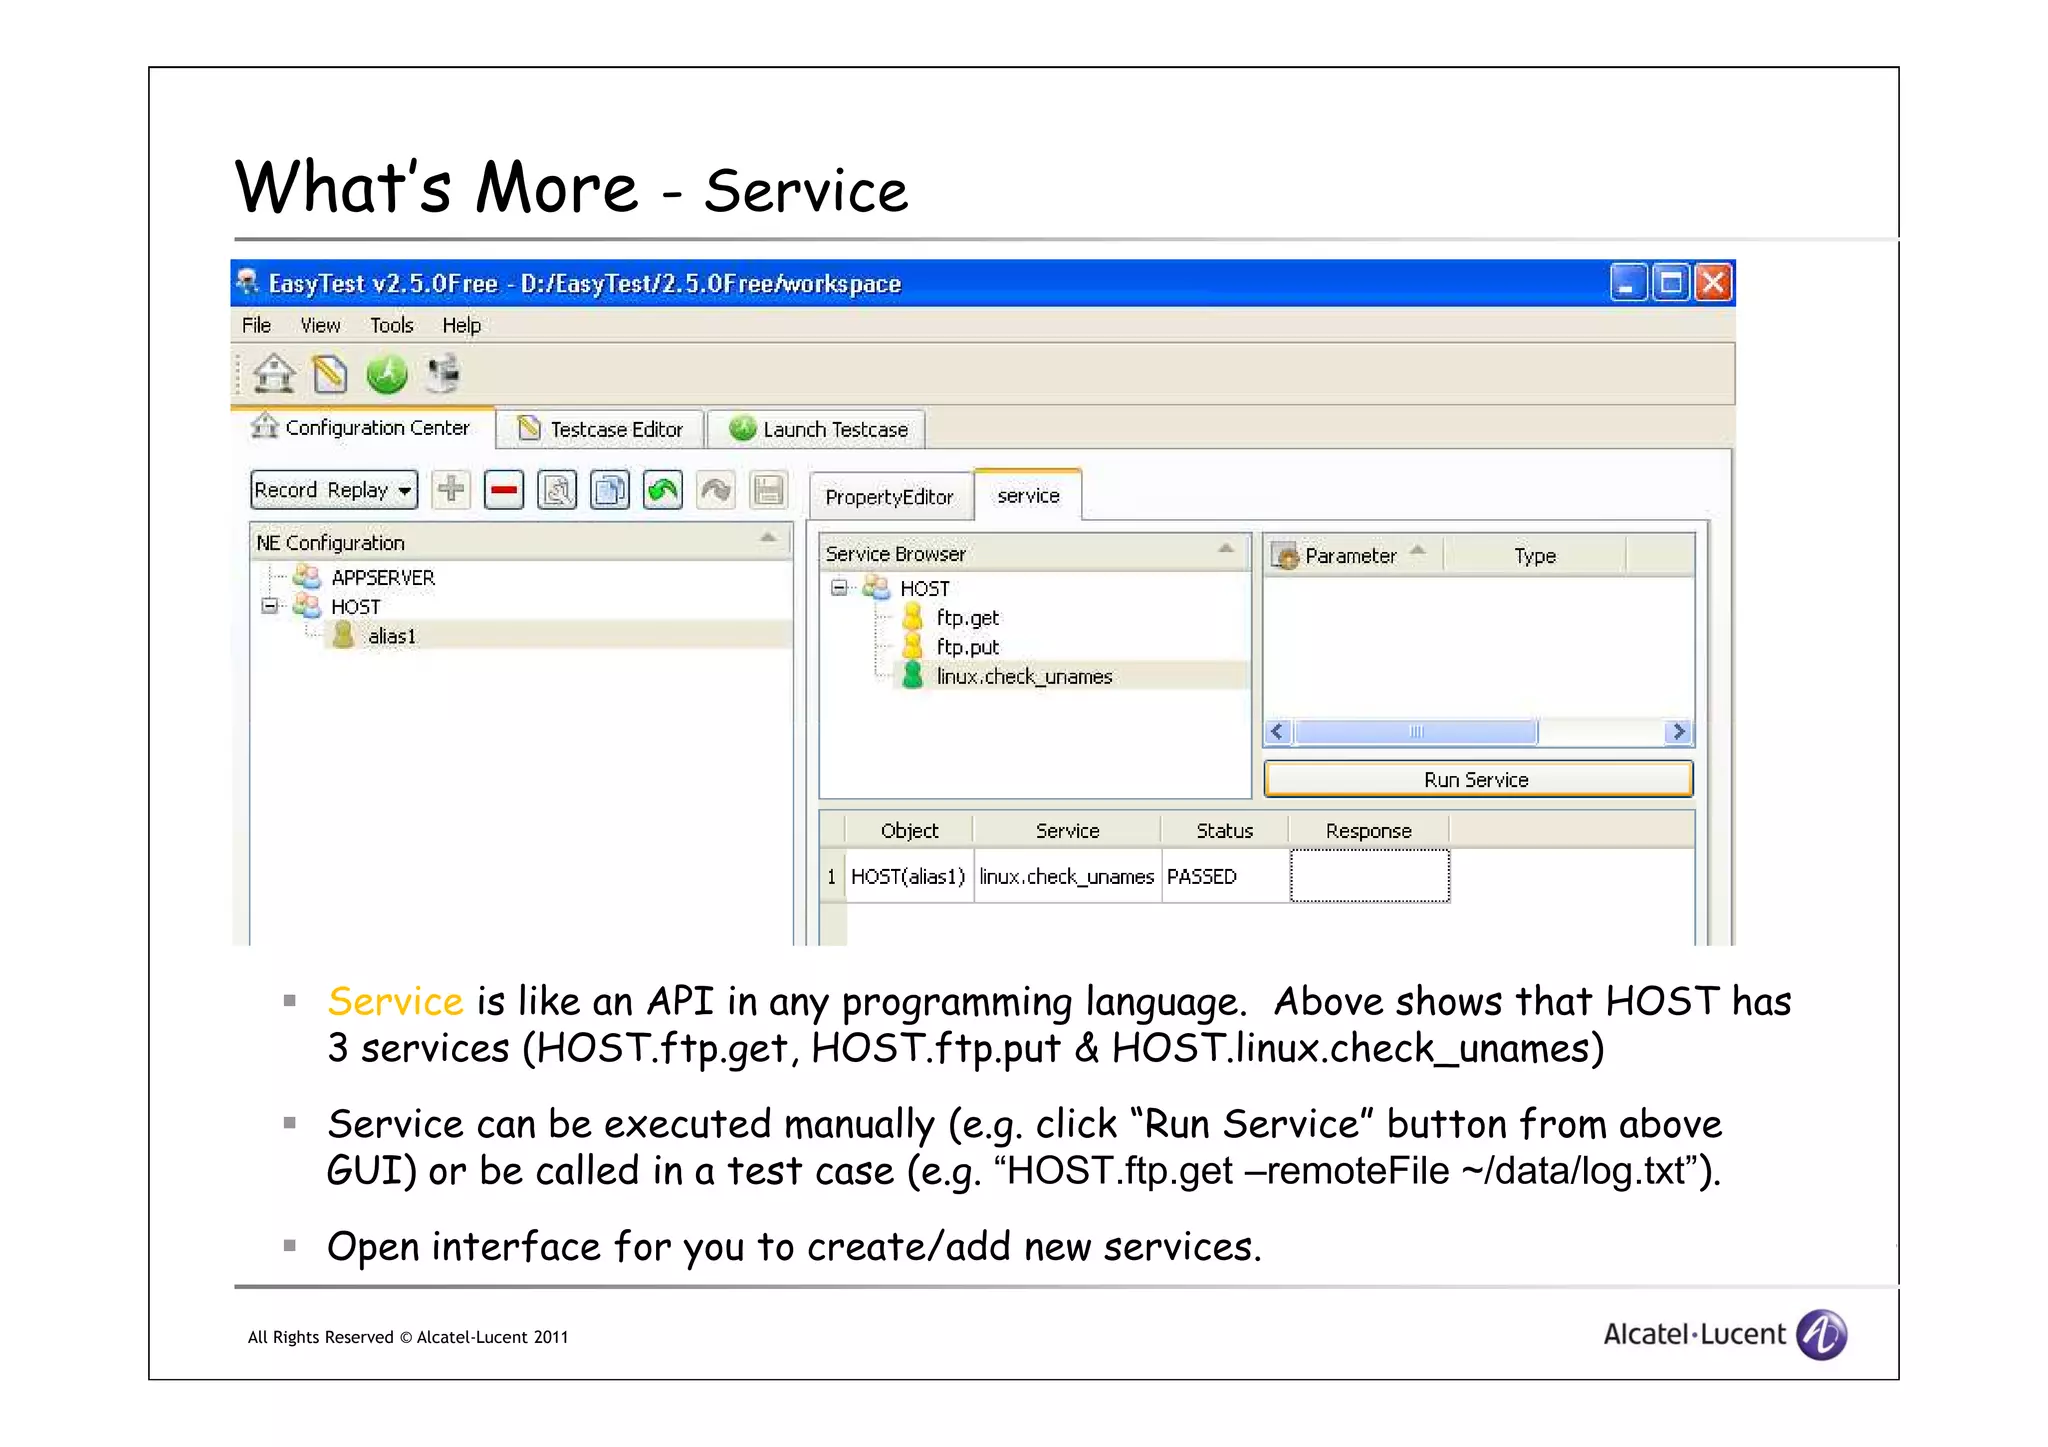The image size is (2048, 1447).
Task: Sort Service Browser using the header arrow
Action: [1226, 548]
